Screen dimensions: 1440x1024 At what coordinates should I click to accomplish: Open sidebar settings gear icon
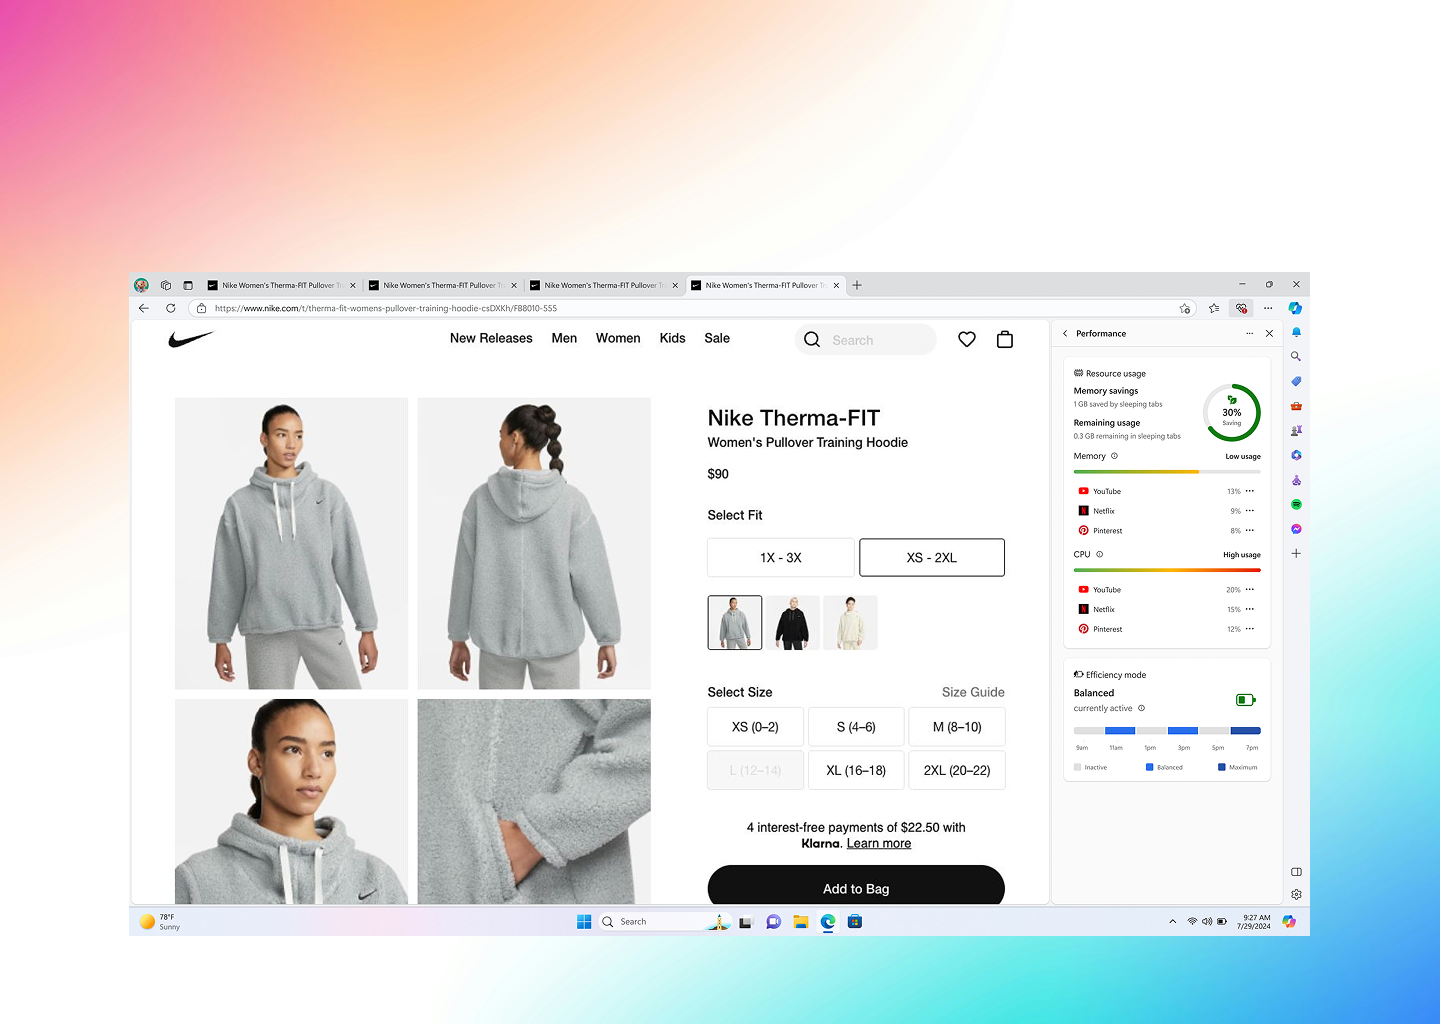pos(1296,894)
